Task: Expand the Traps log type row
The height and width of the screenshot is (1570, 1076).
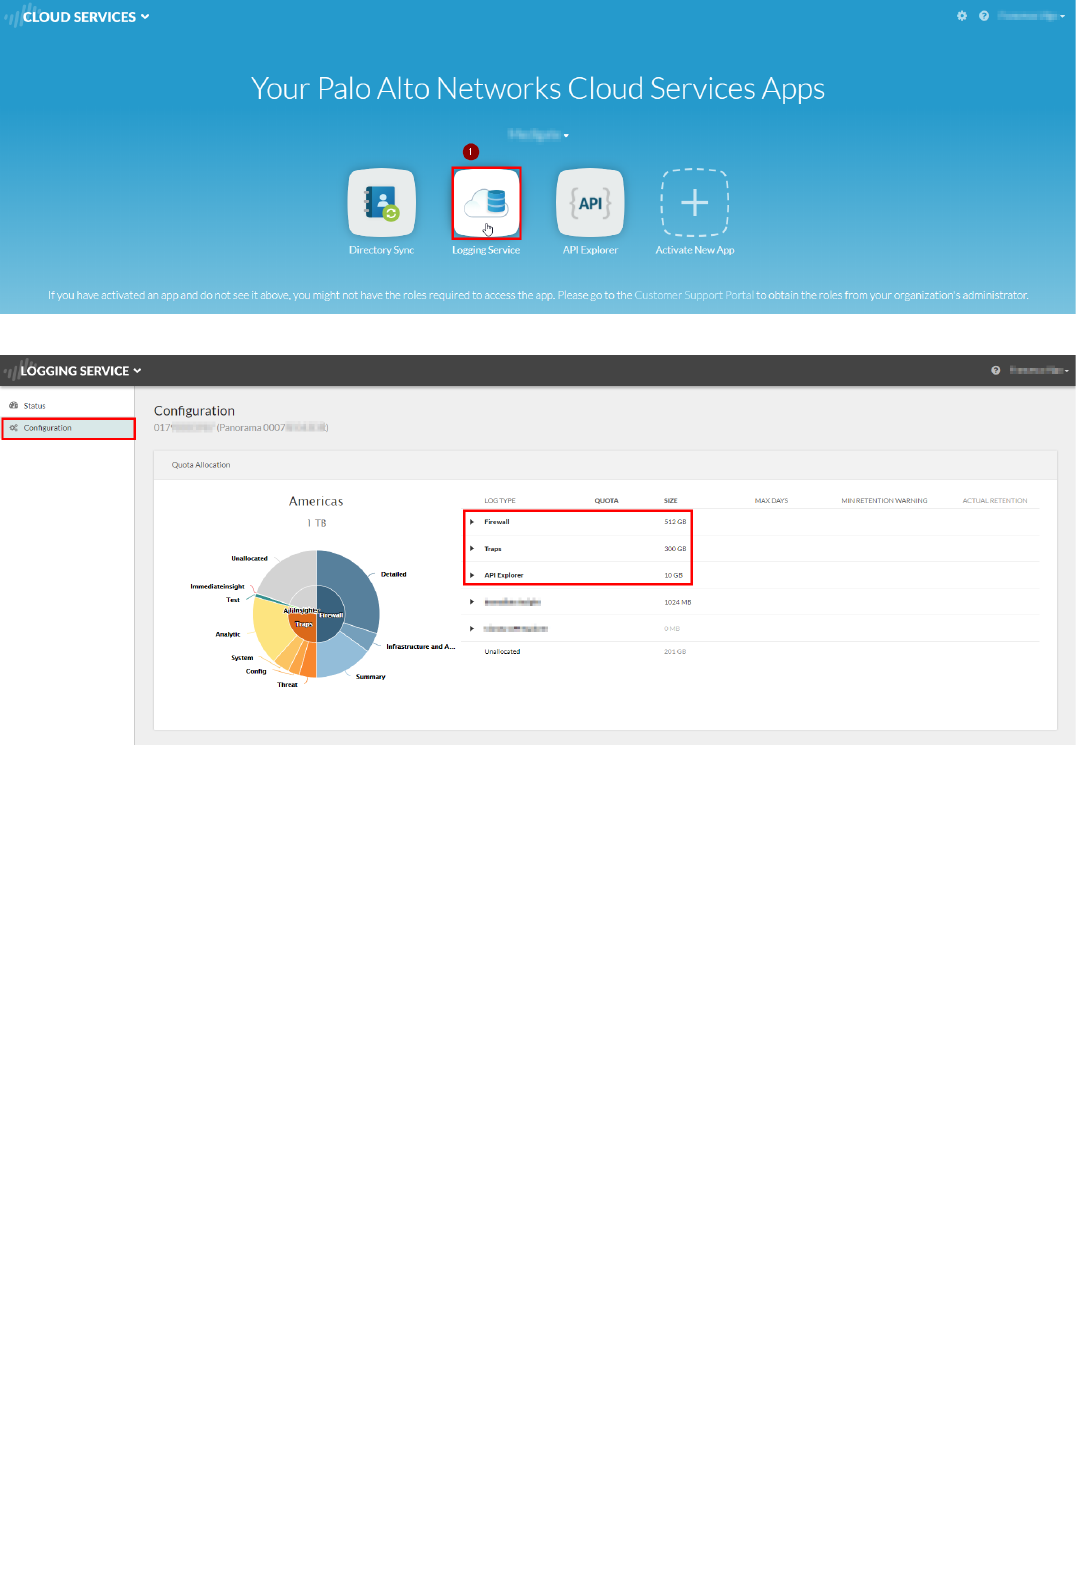Action: [472, 548]
